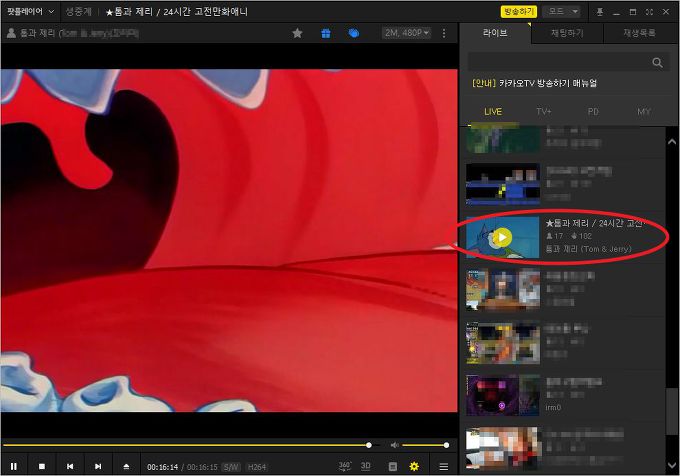Play the 톰과 제리 broadcast thumbnail
This screenshot has width=680, height=476.
click(502, 237)
